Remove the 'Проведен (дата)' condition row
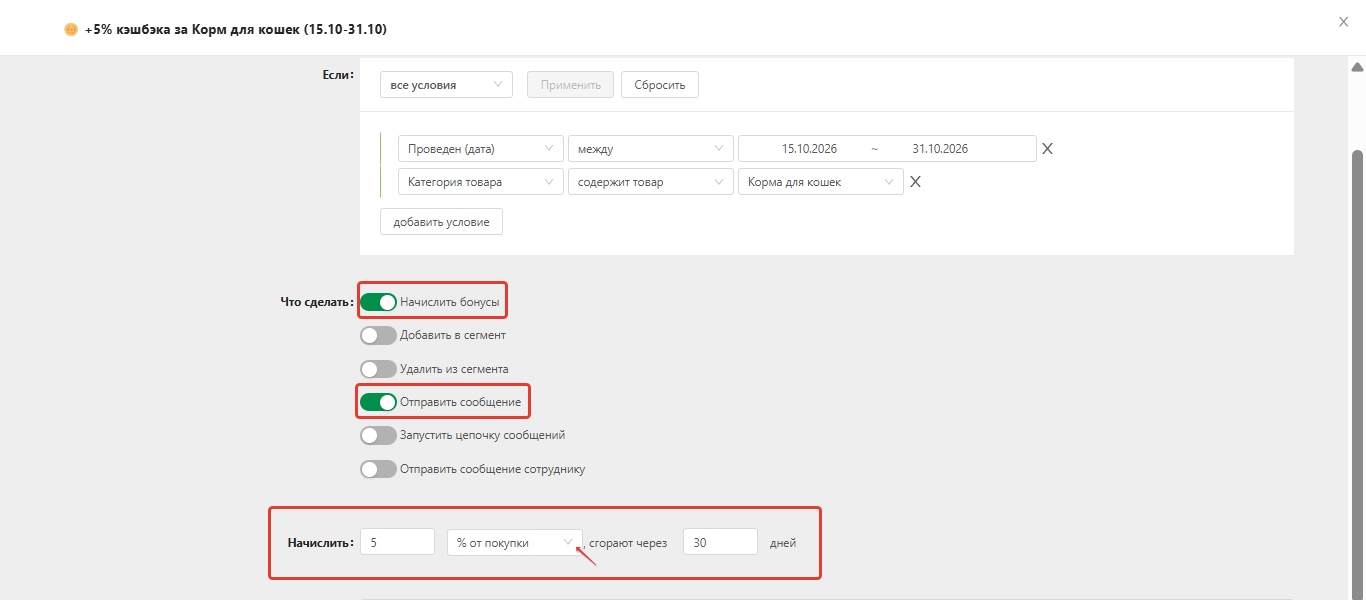The height and width of the screenshot is (600, 1366). click(1047, 149)
